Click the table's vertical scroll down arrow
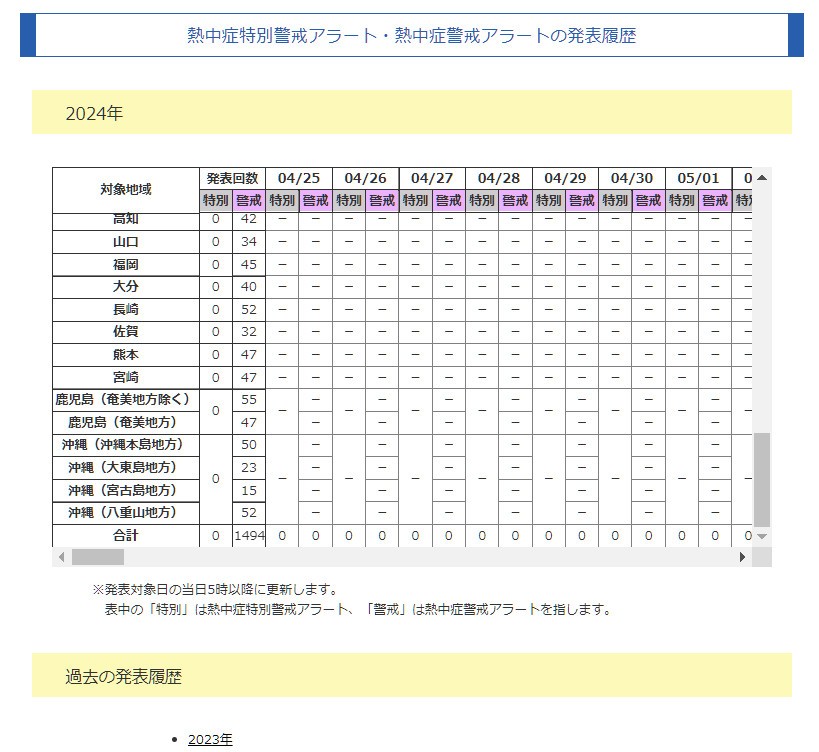 coord(762,536)
